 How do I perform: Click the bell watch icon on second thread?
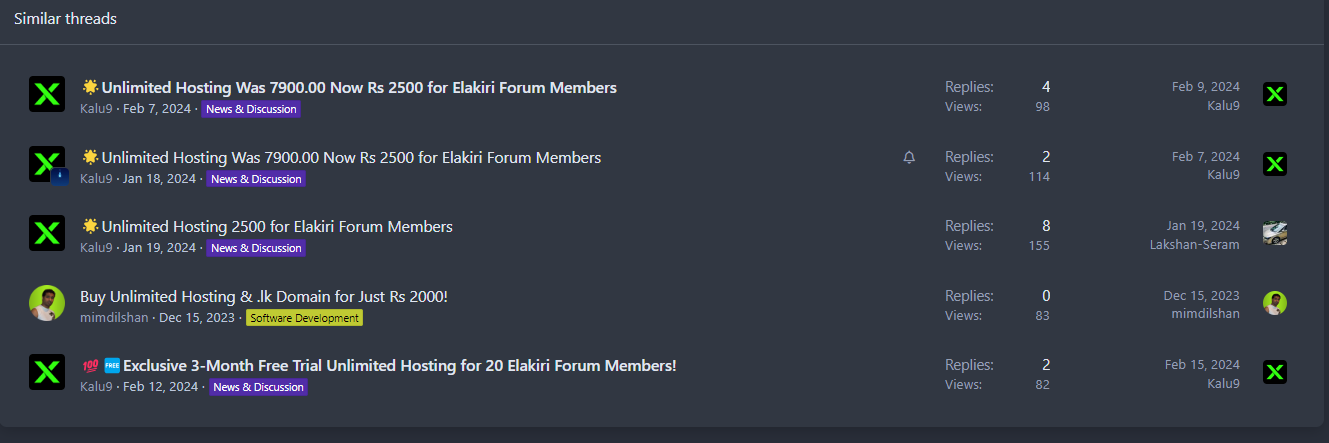point(909,158)
